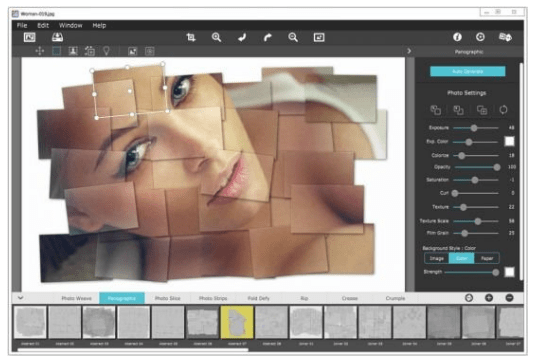Select the Panographic tab
The image size is (533, 360).
[122, 298]
